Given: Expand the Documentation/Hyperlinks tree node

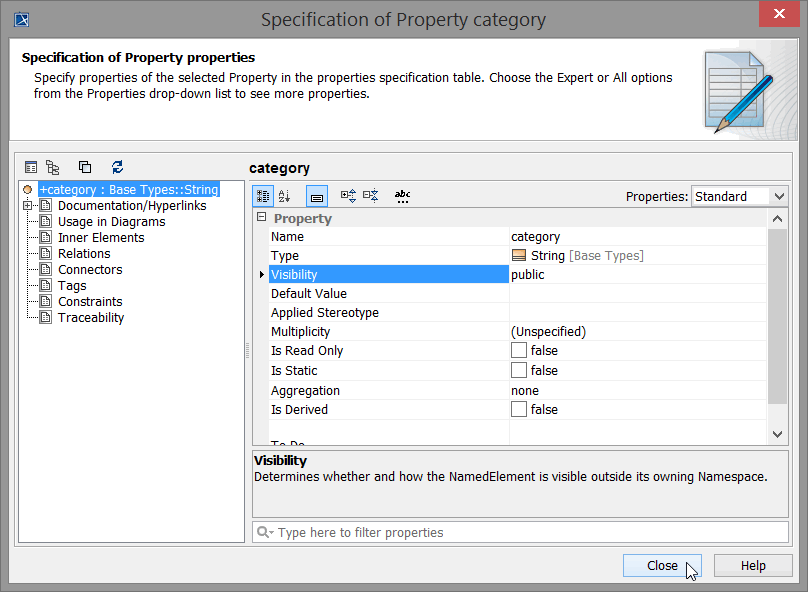Looking at the screenshot, I should [27, 206].
